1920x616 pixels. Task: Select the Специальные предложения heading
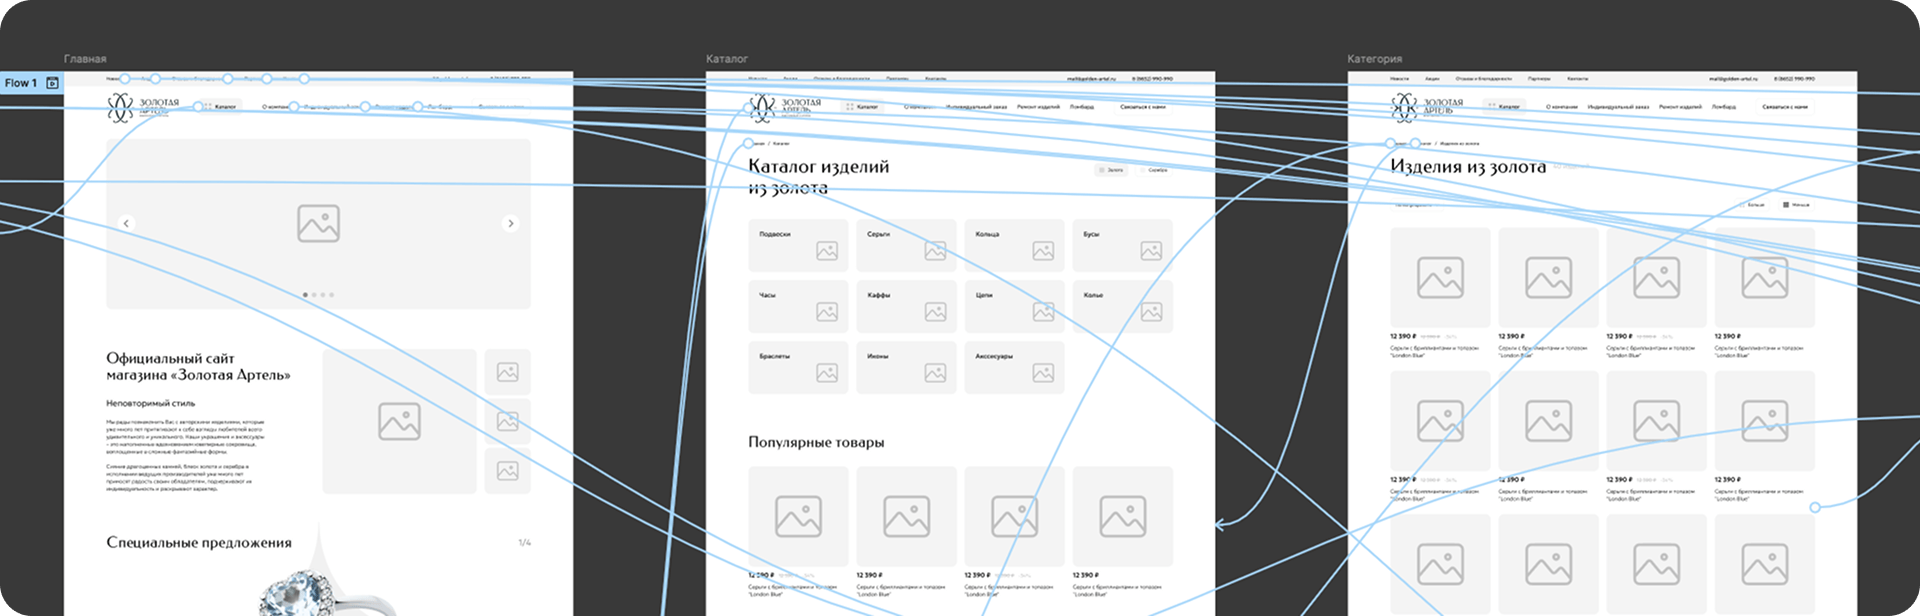[x=199, y=542]
